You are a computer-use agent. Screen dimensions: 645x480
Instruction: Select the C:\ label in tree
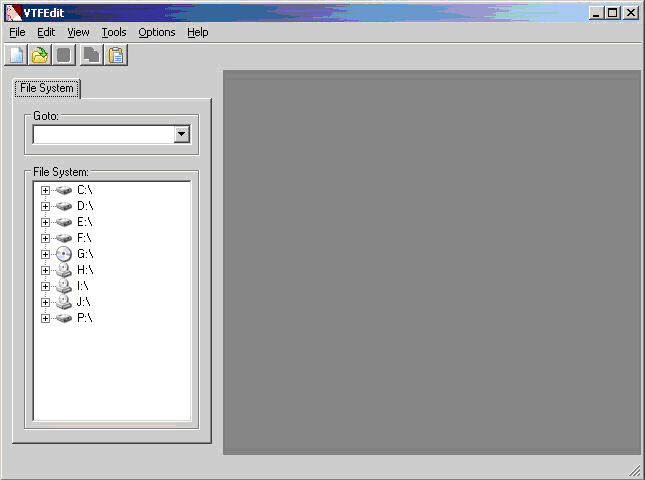tap(85, 190)
